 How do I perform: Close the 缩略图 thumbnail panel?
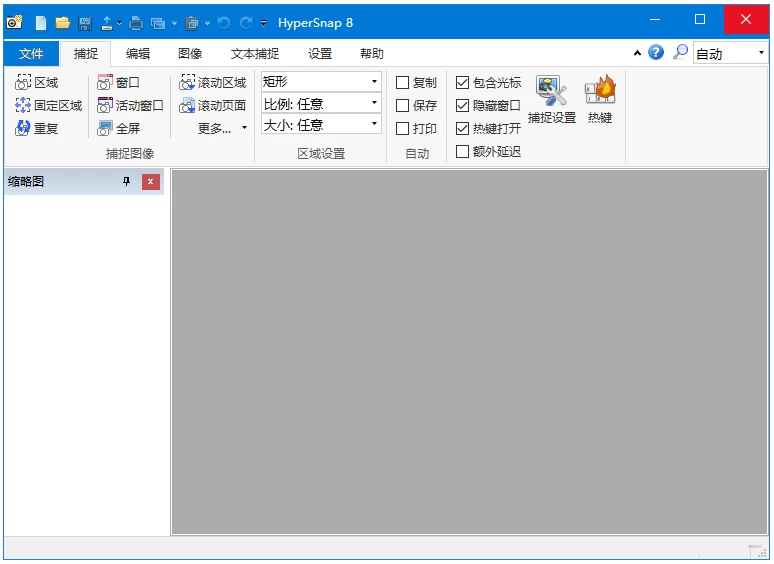[151, 182]
